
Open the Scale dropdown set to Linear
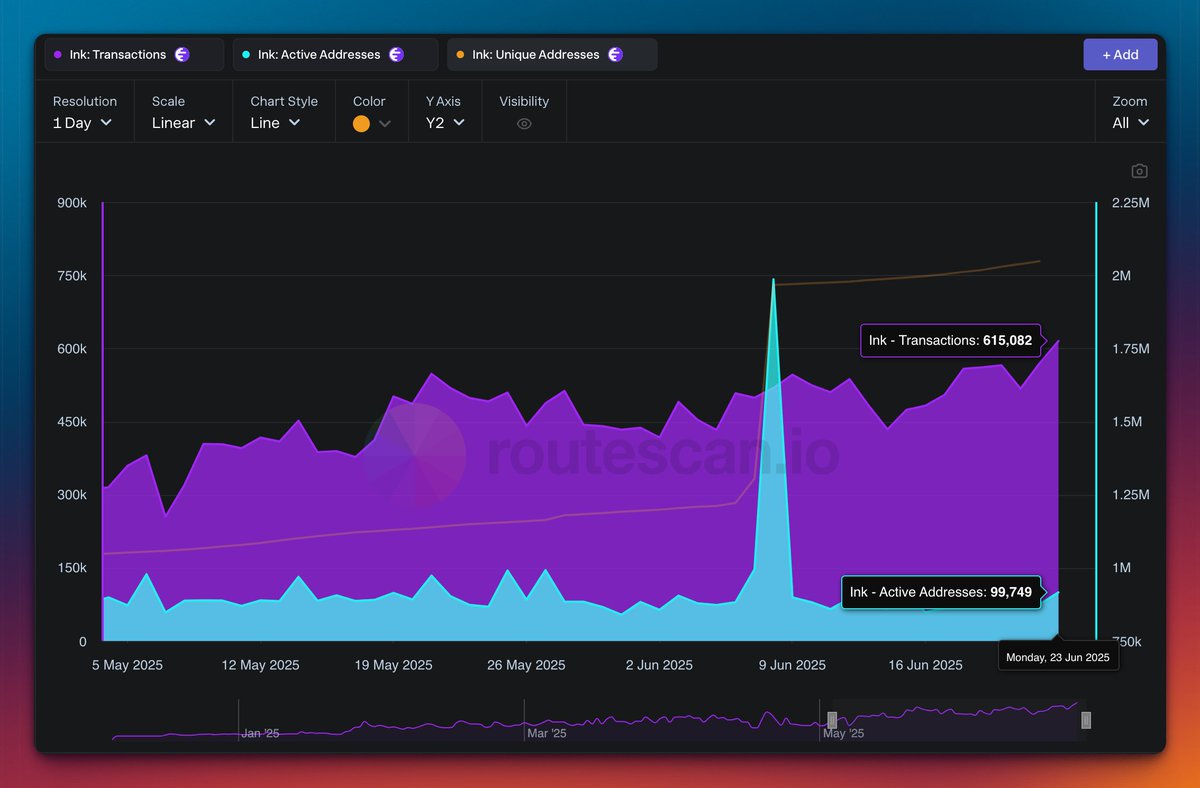182,122
